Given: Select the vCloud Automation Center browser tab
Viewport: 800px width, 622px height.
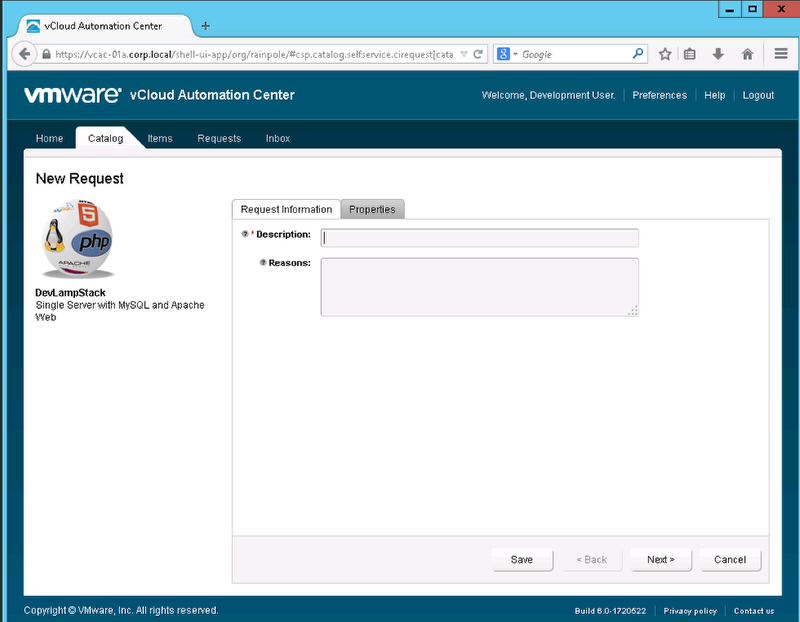Looking at the screenshot, I should point(105,26).
